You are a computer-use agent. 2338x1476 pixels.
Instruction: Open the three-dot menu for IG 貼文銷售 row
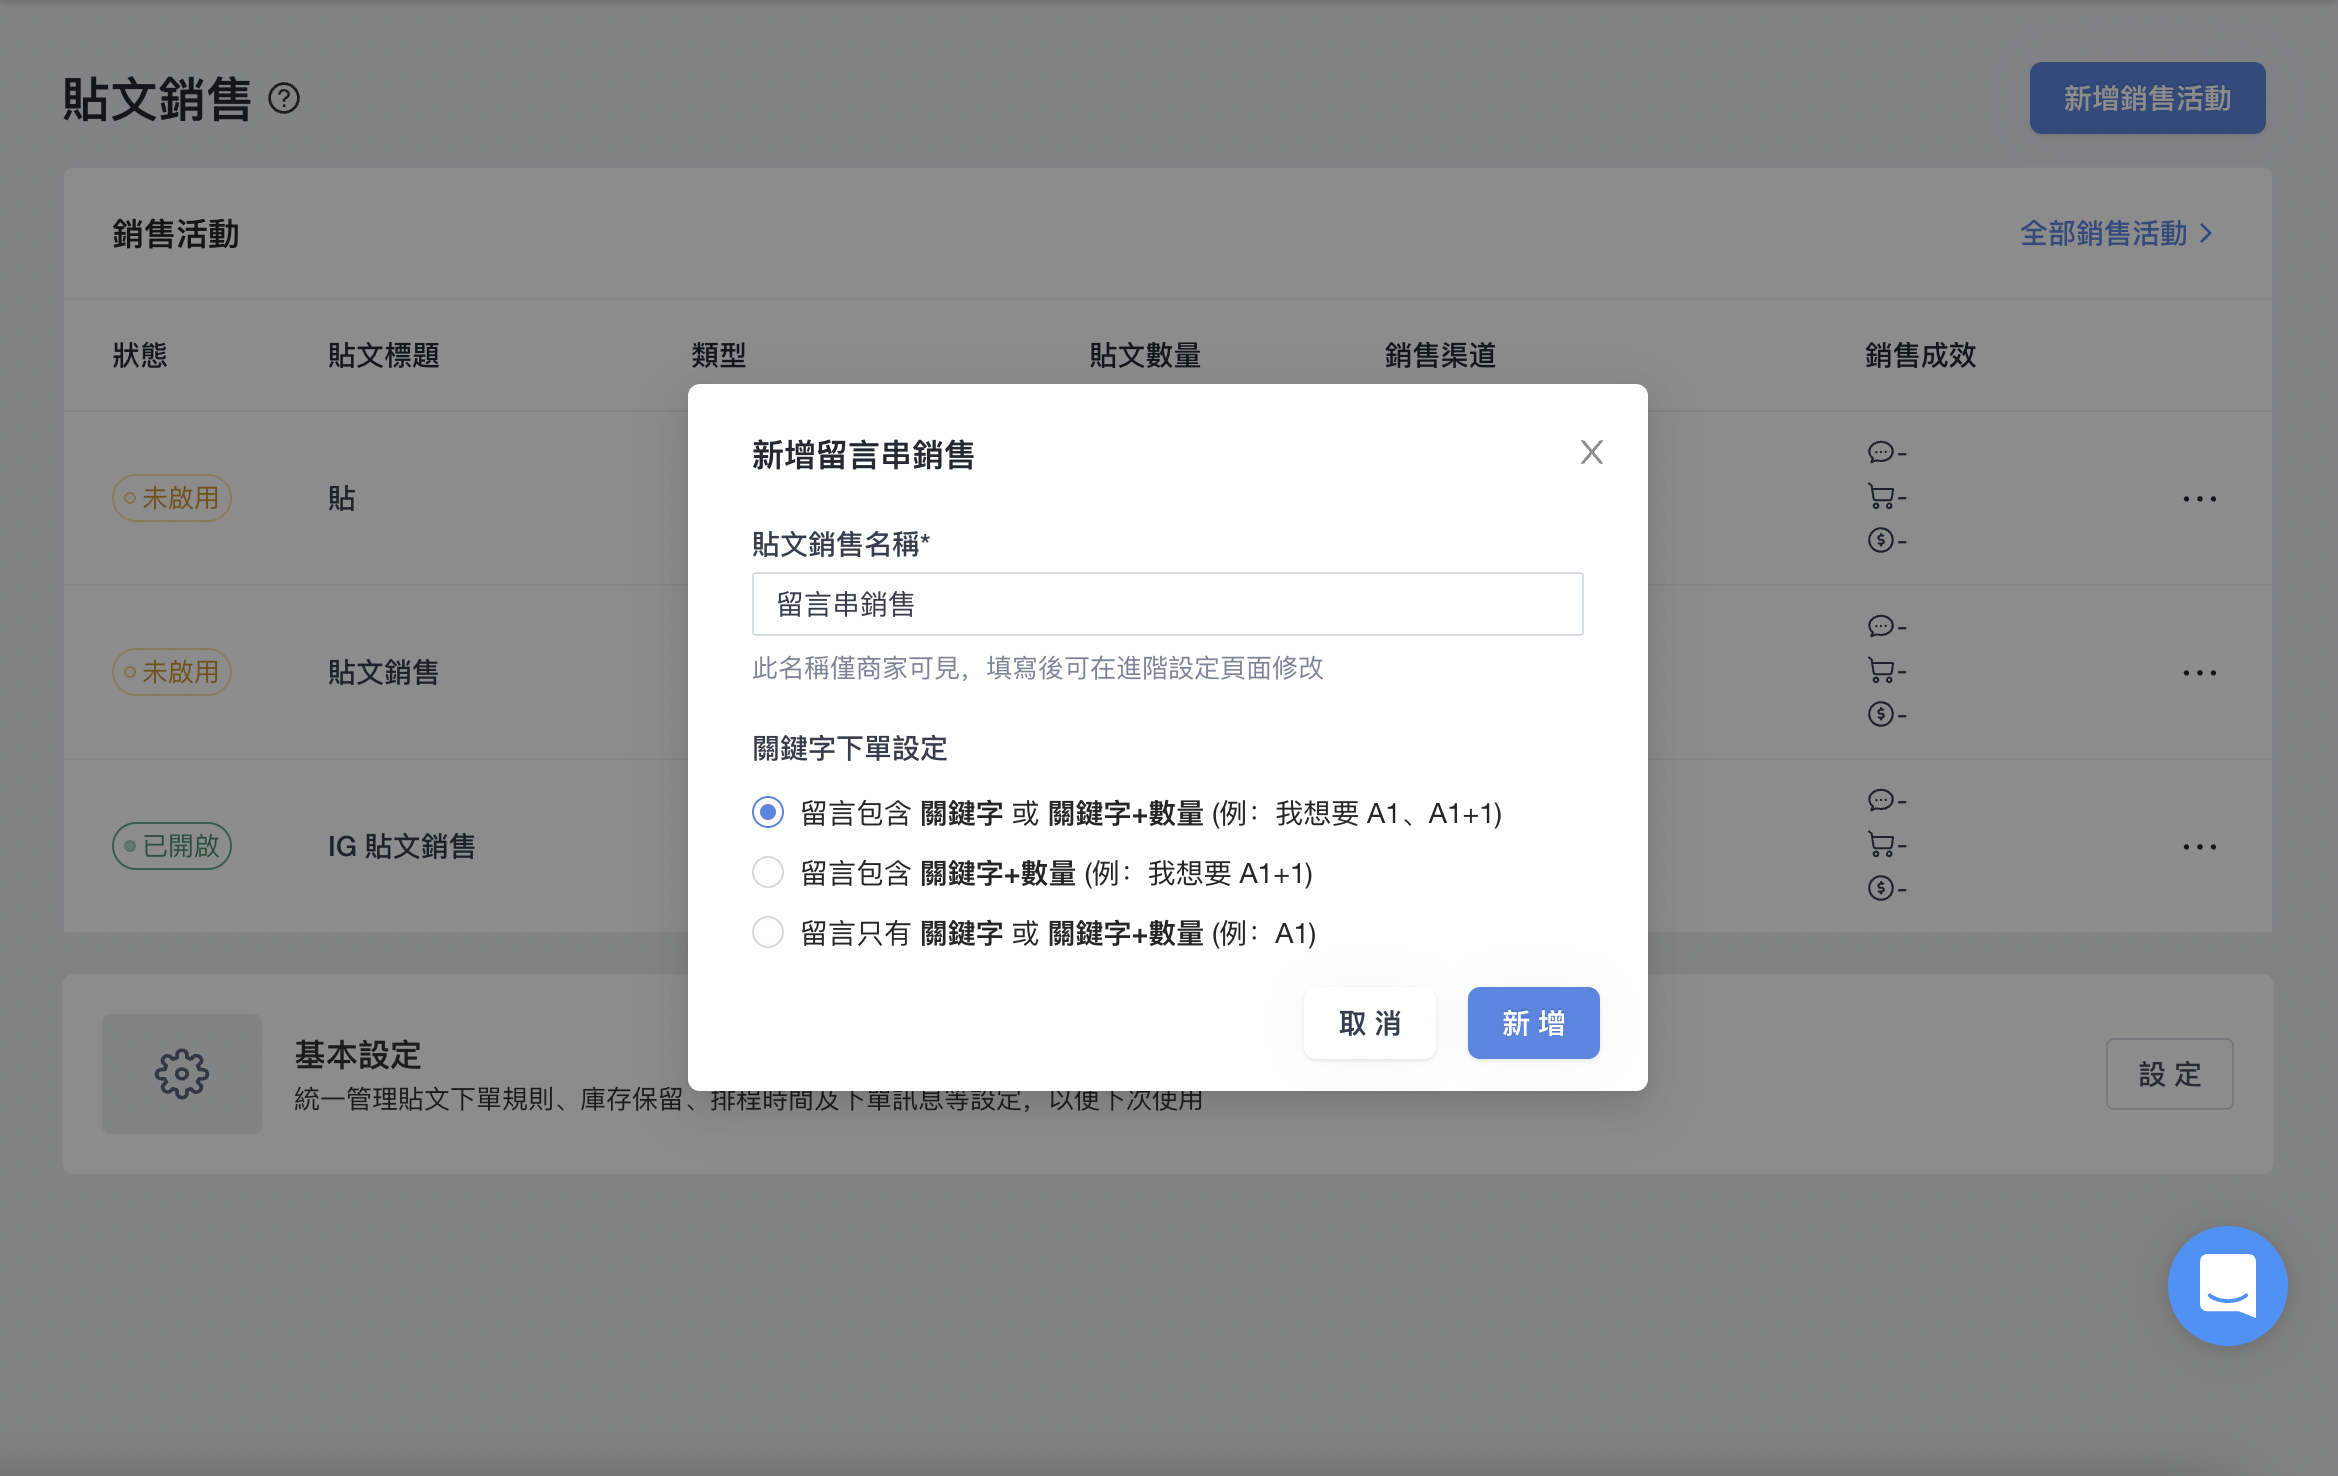point(2199,846)
